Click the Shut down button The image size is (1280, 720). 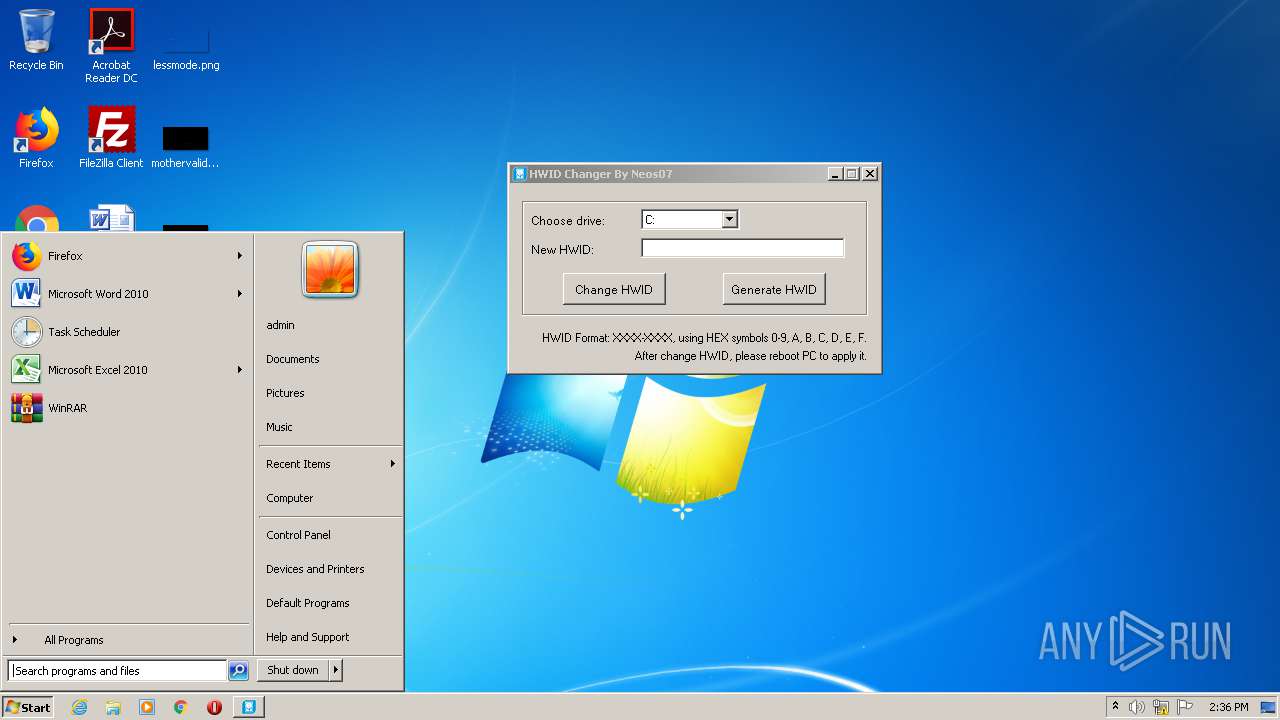(293, 670)
